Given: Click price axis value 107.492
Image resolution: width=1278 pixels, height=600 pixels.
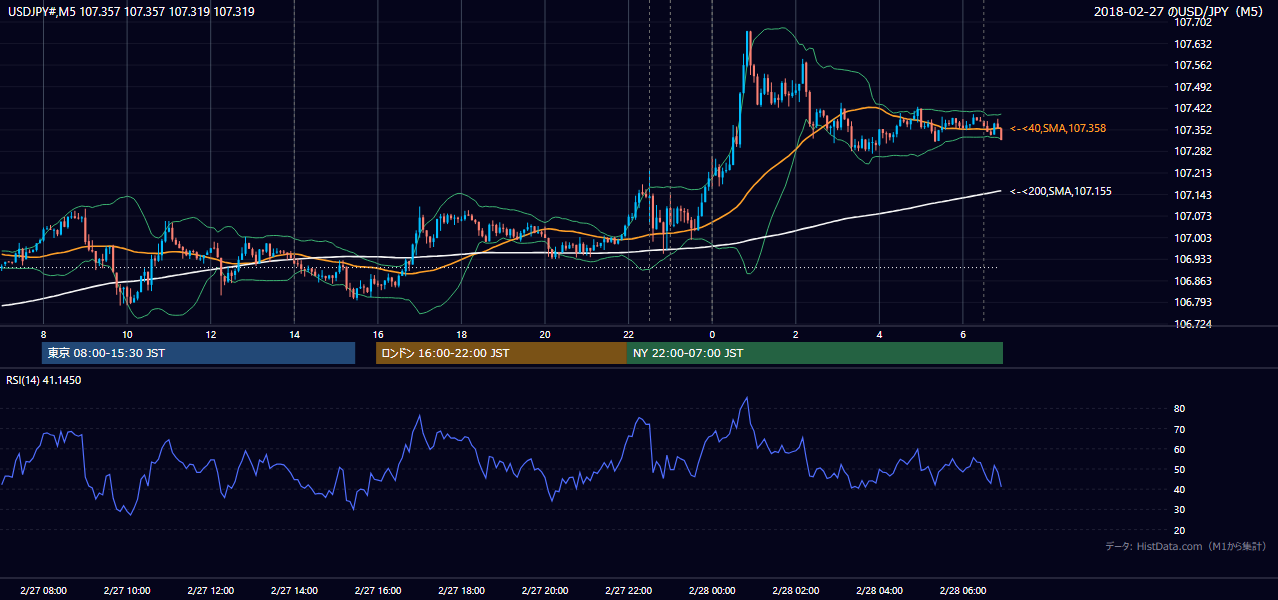Looking at the screenshot, I should [x=1191, y=87].
